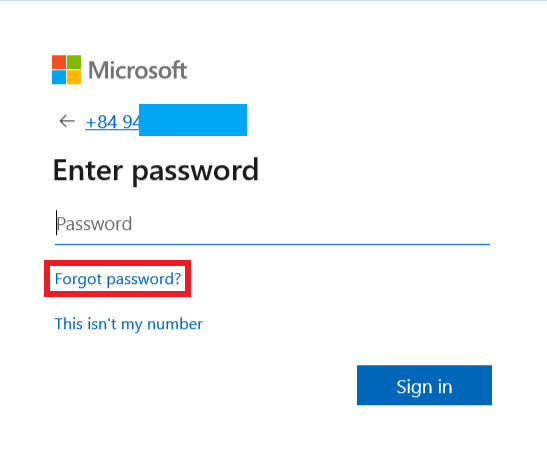Click the Microsoft four-square logo
The height and width of the screenshot is (458, 547).
67,70
